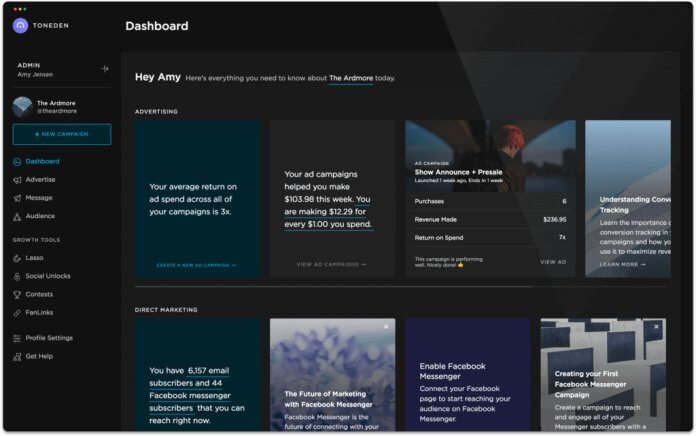
Task: Click the Audience icon in sidebar
Action: tap(17, 216)
